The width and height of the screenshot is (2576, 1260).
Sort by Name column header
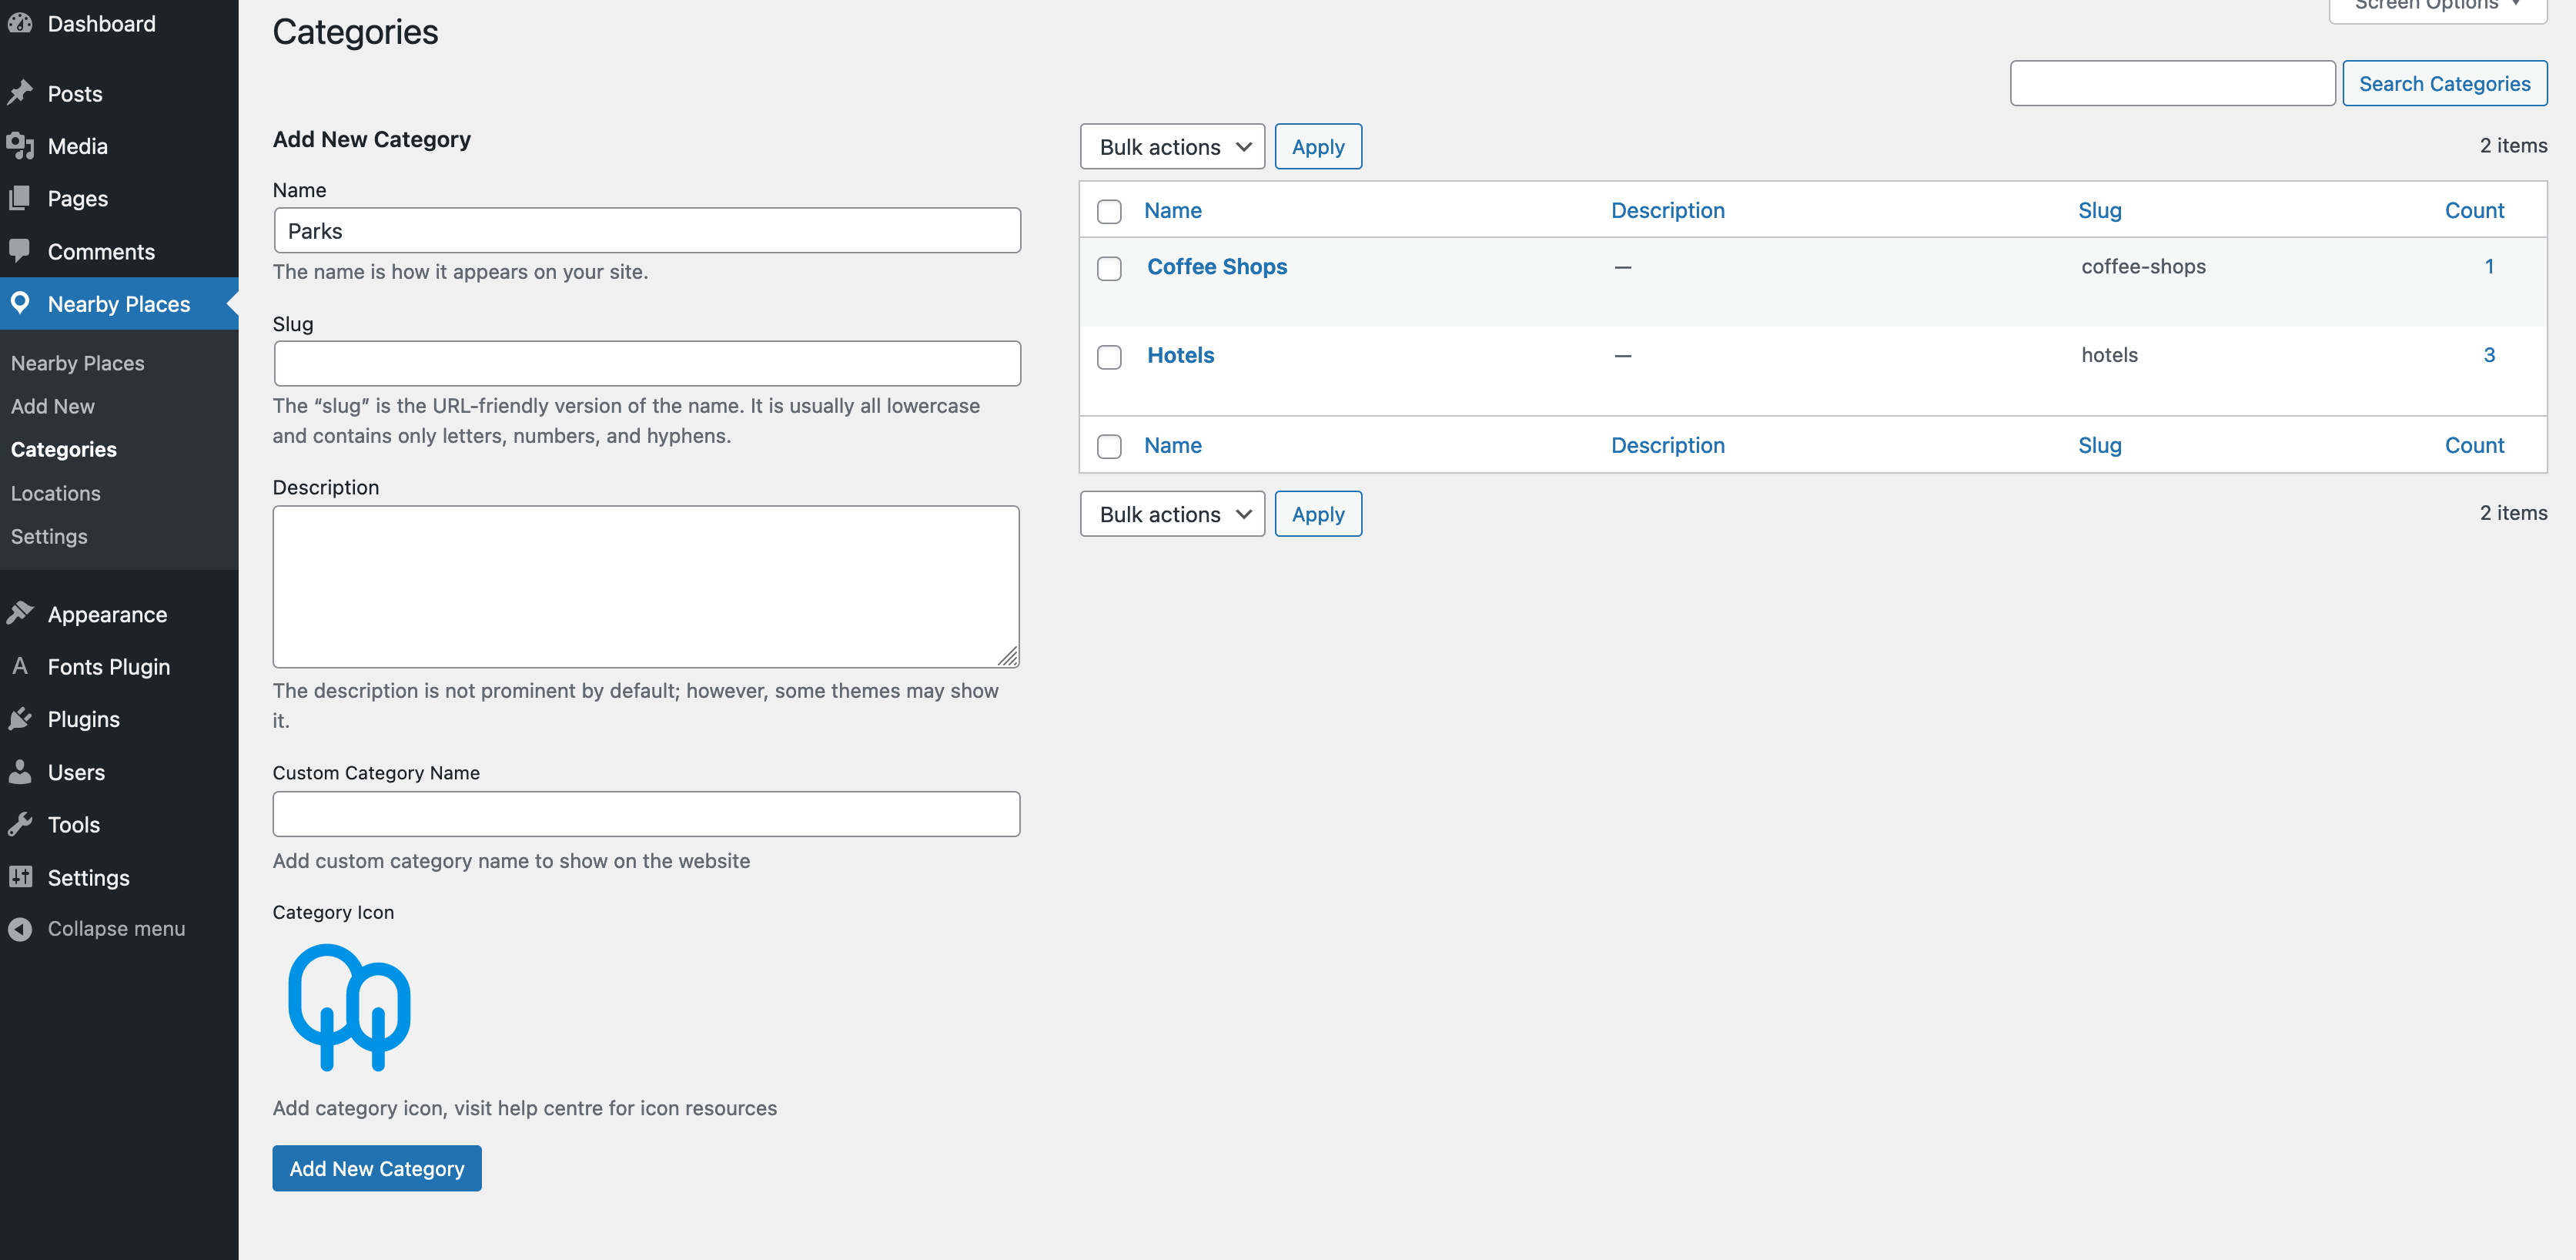(x=1172, y=210)
